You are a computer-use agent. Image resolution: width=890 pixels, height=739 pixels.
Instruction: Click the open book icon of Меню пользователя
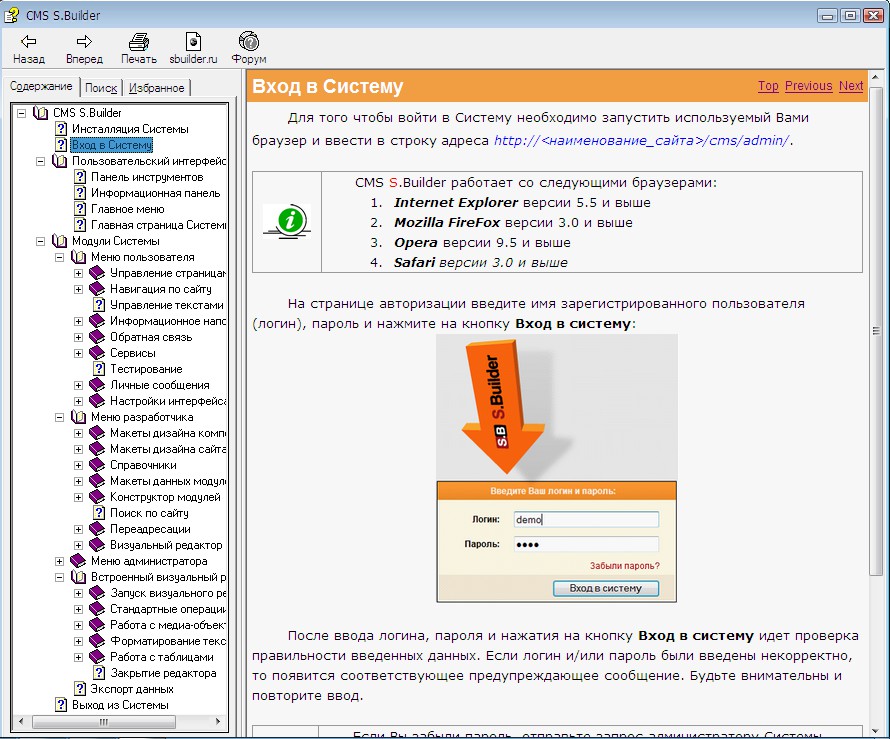click(78, 257)
